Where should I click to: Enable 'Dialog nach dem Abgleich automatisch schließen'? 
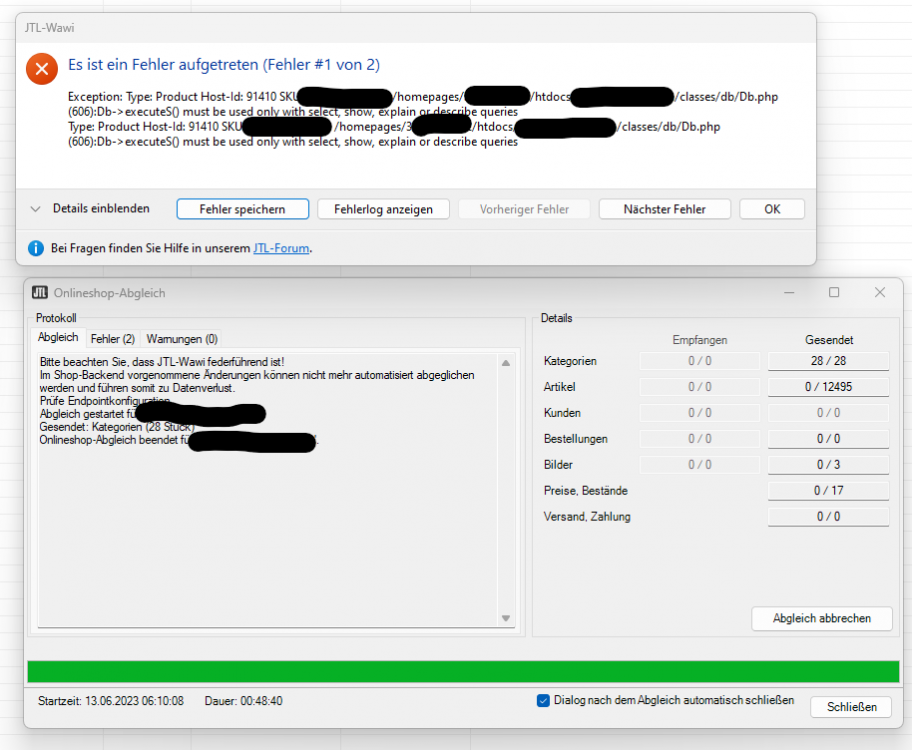[543, 701]
